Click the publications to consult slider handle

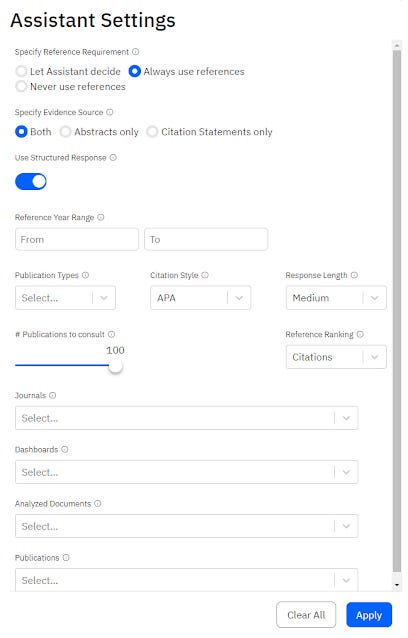116,366
